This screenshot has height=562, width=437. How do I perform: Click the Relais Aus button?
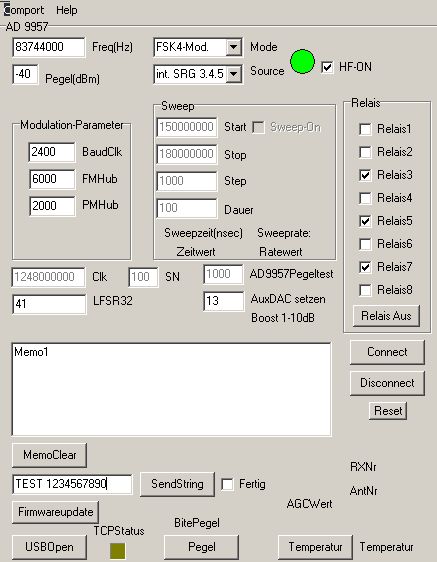pos(386,316)
